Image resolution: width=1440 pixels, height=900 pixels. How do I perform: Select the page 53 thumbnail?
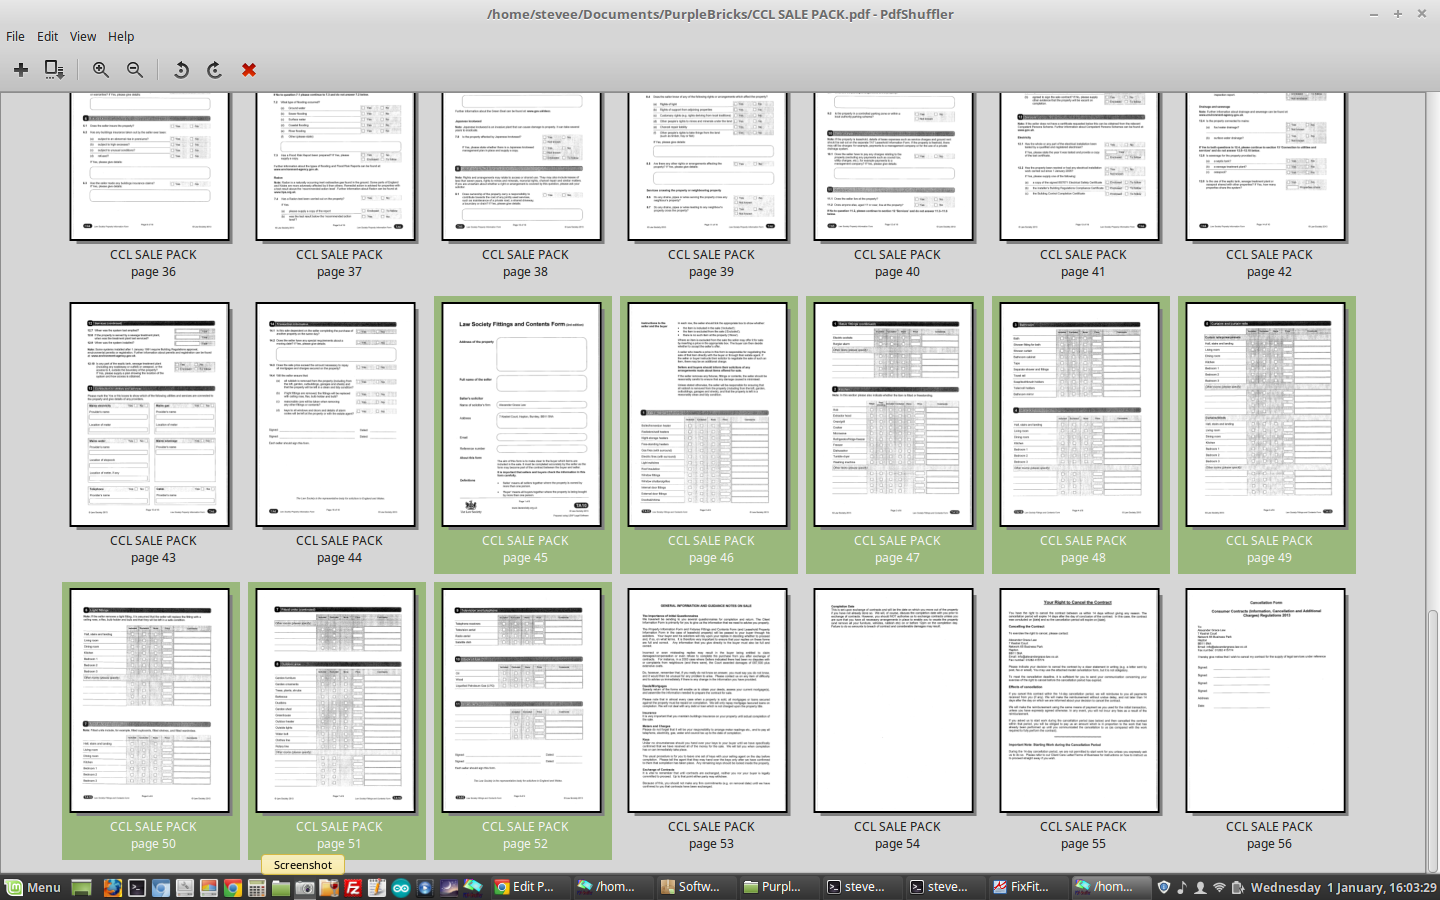coord(711,700)
